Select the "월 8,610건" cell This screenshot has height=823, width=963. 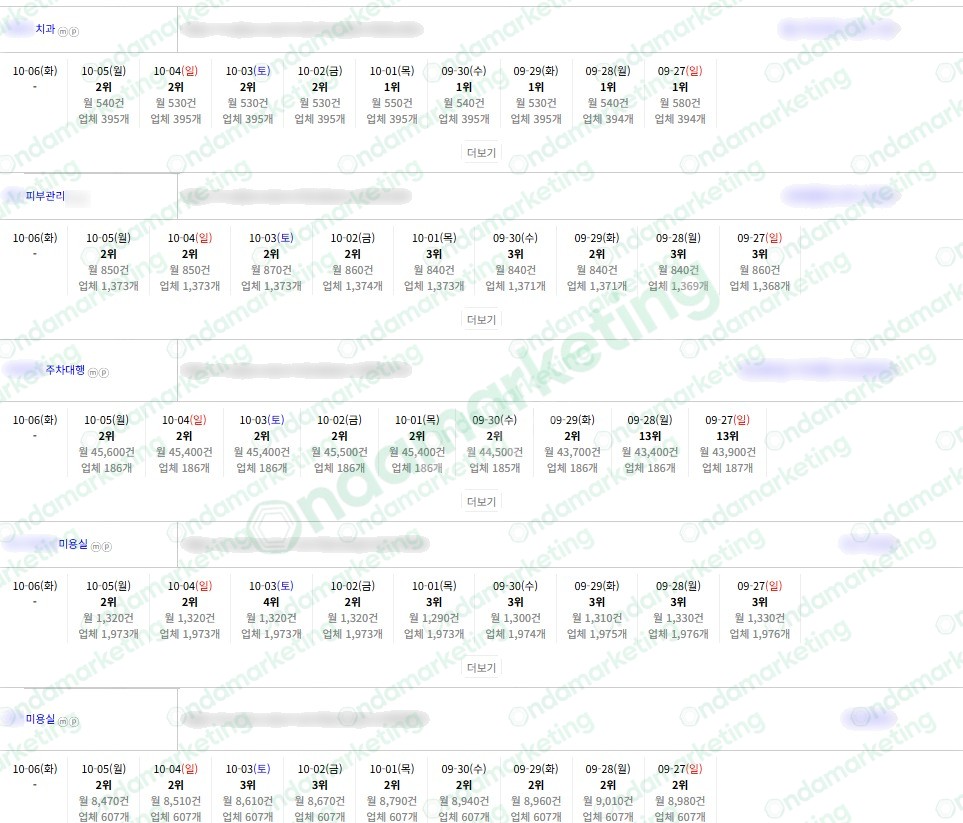[248, 801]
